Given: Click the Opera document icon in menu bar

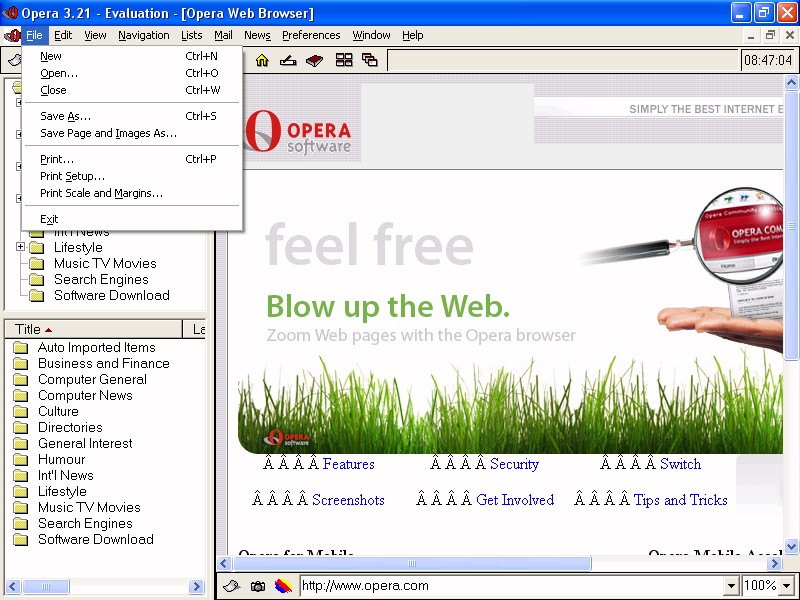Looking at the screenshot, I should 12,35.
